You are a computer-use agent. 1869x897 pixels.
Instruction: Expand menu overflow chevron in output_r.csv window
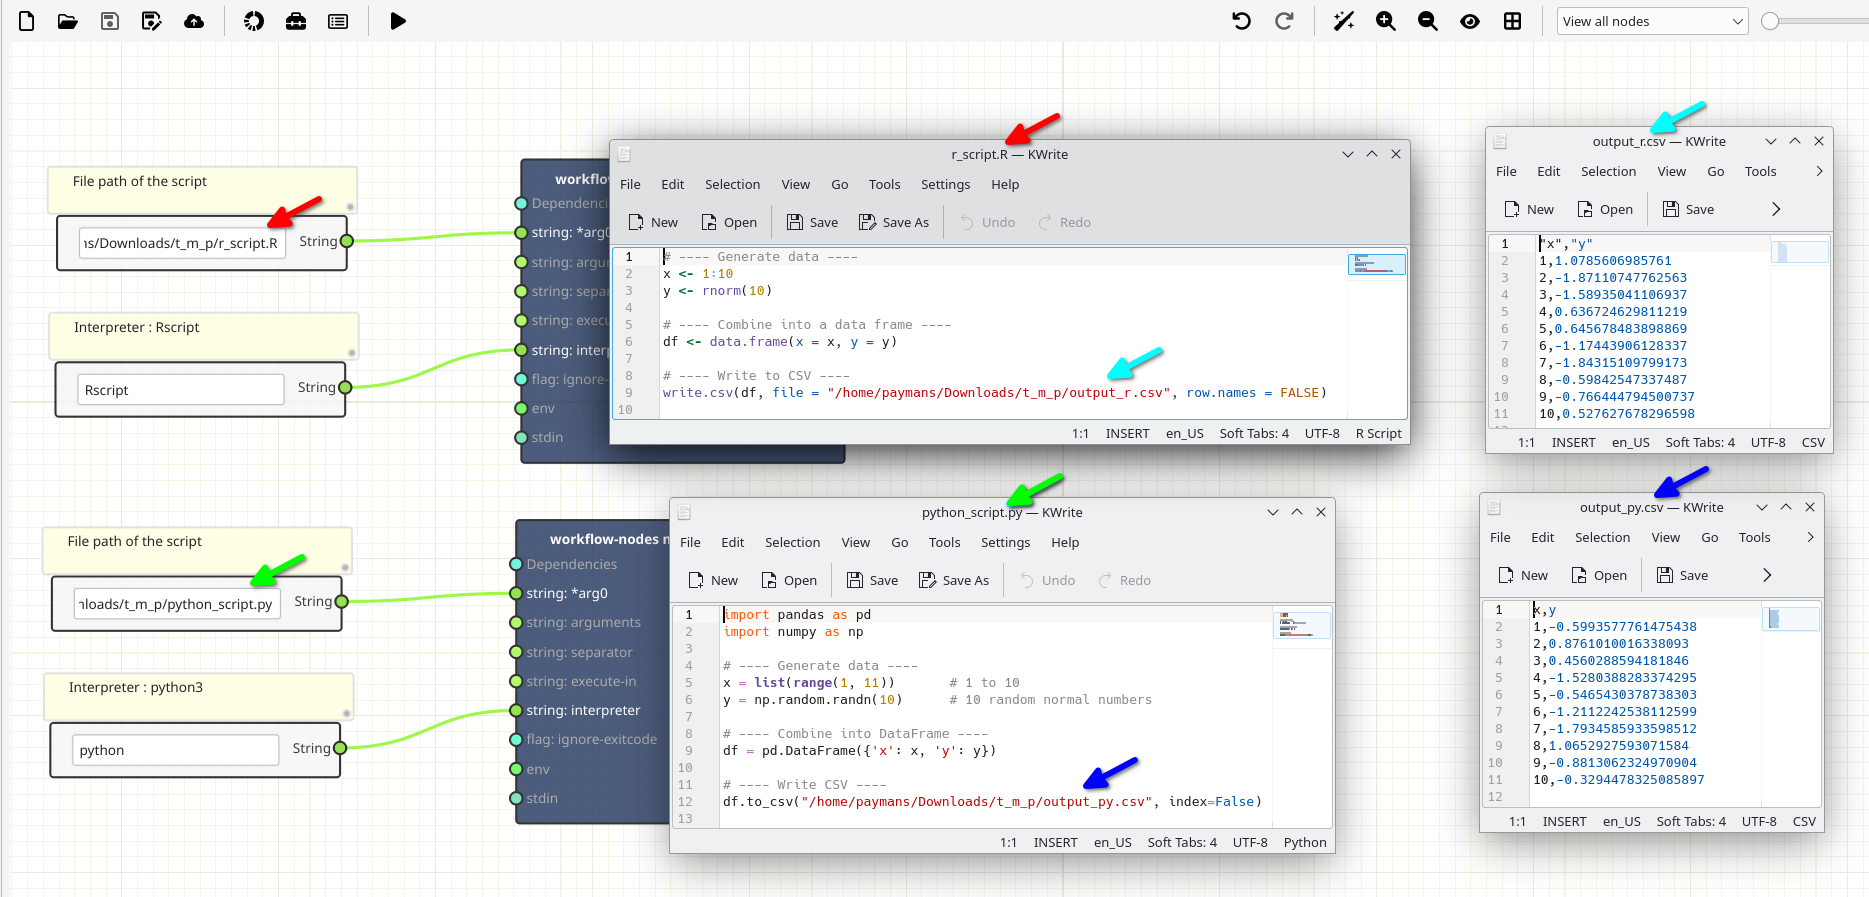click(x=1819, y=171)
